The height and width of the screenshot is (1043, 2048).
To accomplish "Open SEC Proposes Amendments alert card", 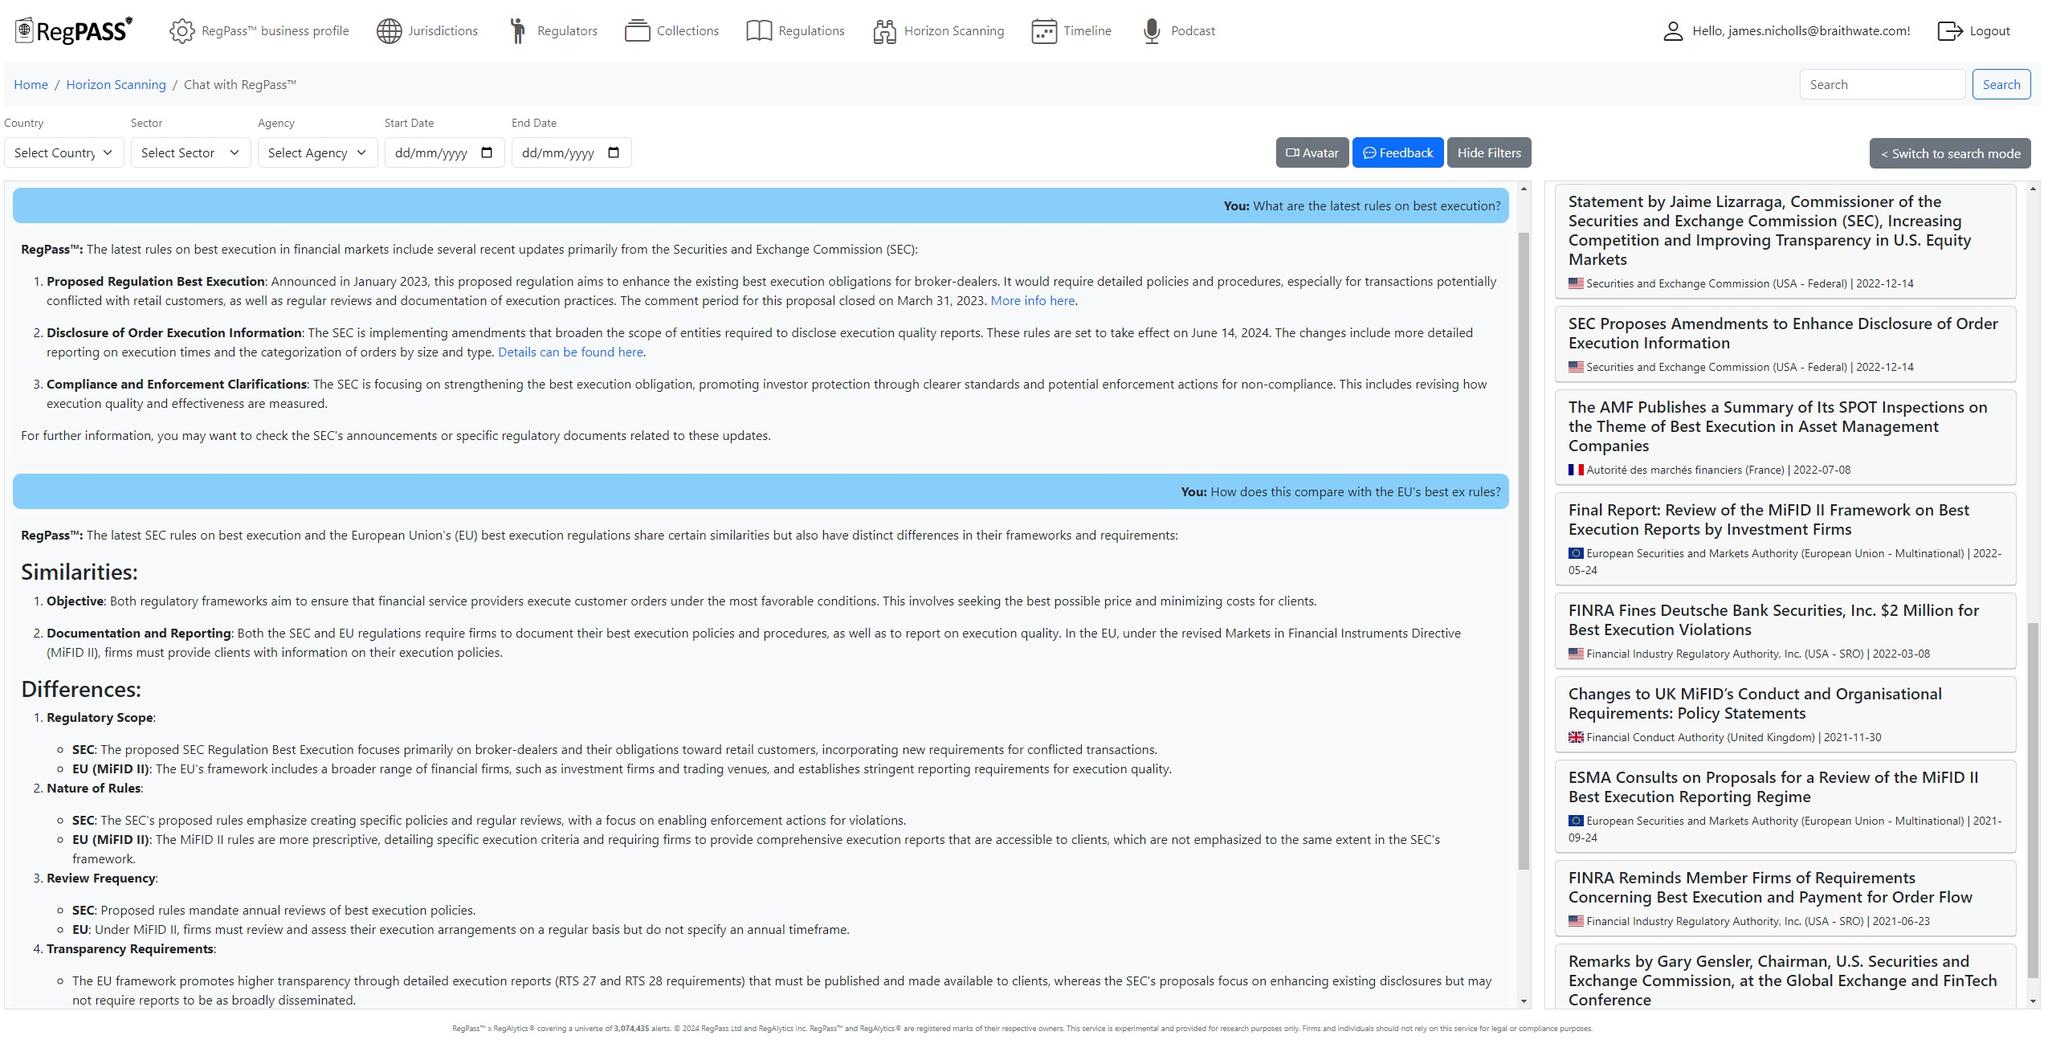I will (1785, 344).
